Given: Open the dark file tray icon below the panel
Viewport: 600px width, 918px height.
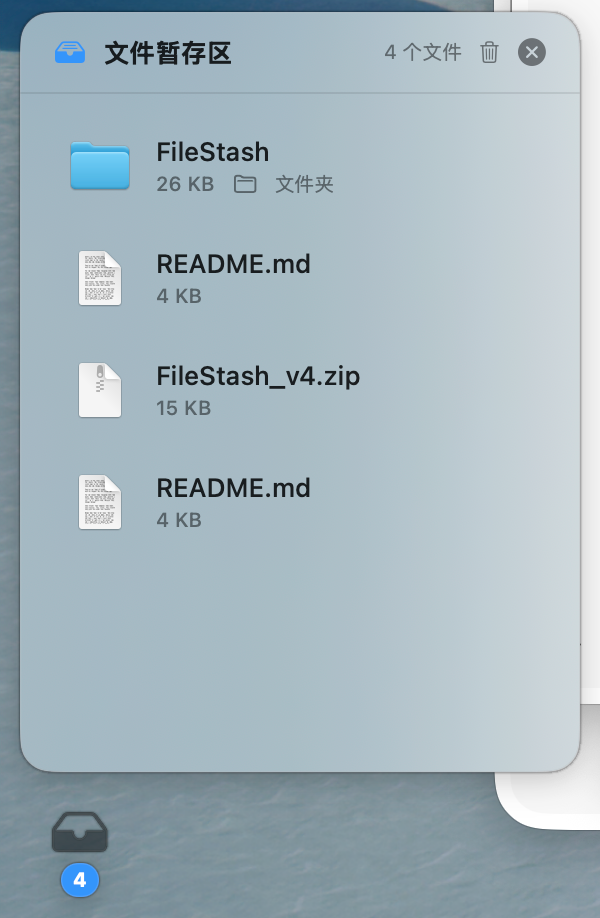Looking at the screenshot, I should point(80,831).
